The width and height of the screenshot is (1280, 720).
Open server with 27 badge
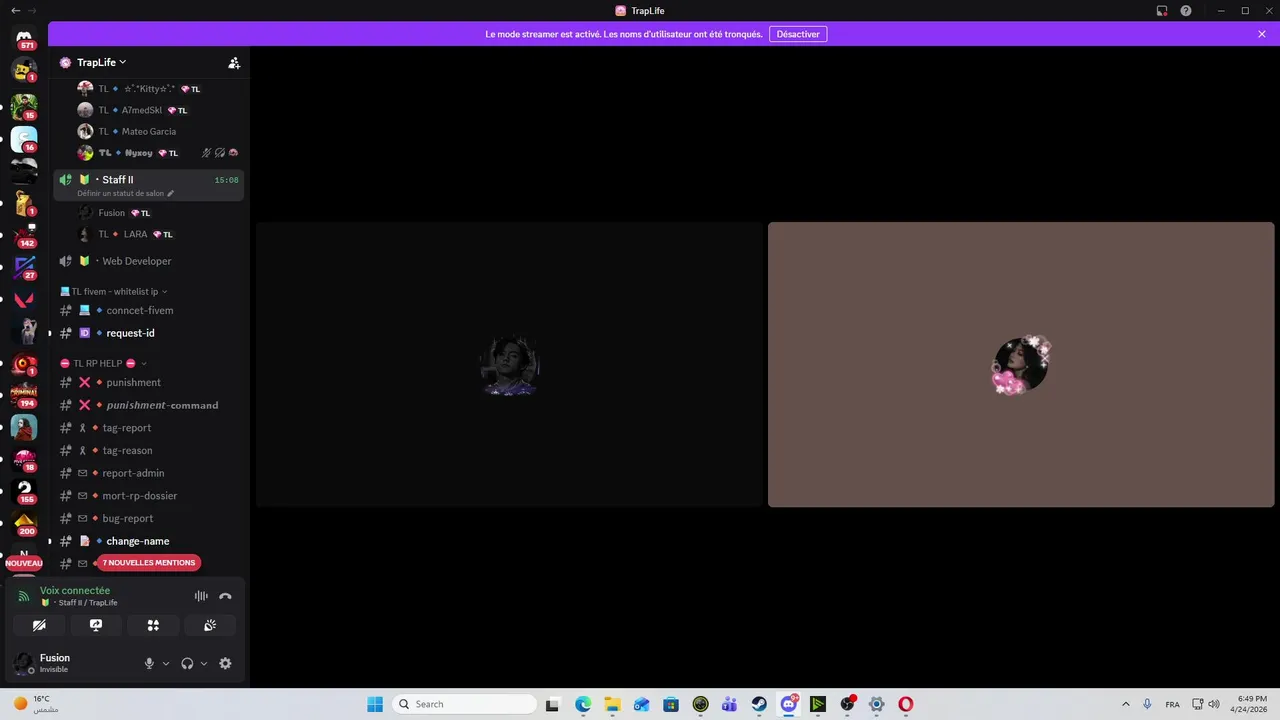coord(24,268)
